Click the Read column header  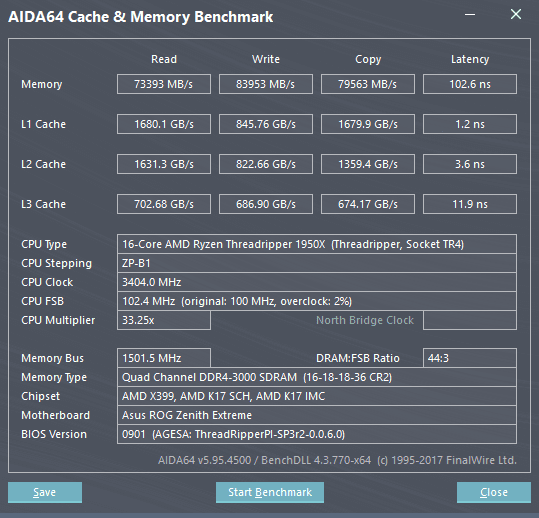(164, 59)
